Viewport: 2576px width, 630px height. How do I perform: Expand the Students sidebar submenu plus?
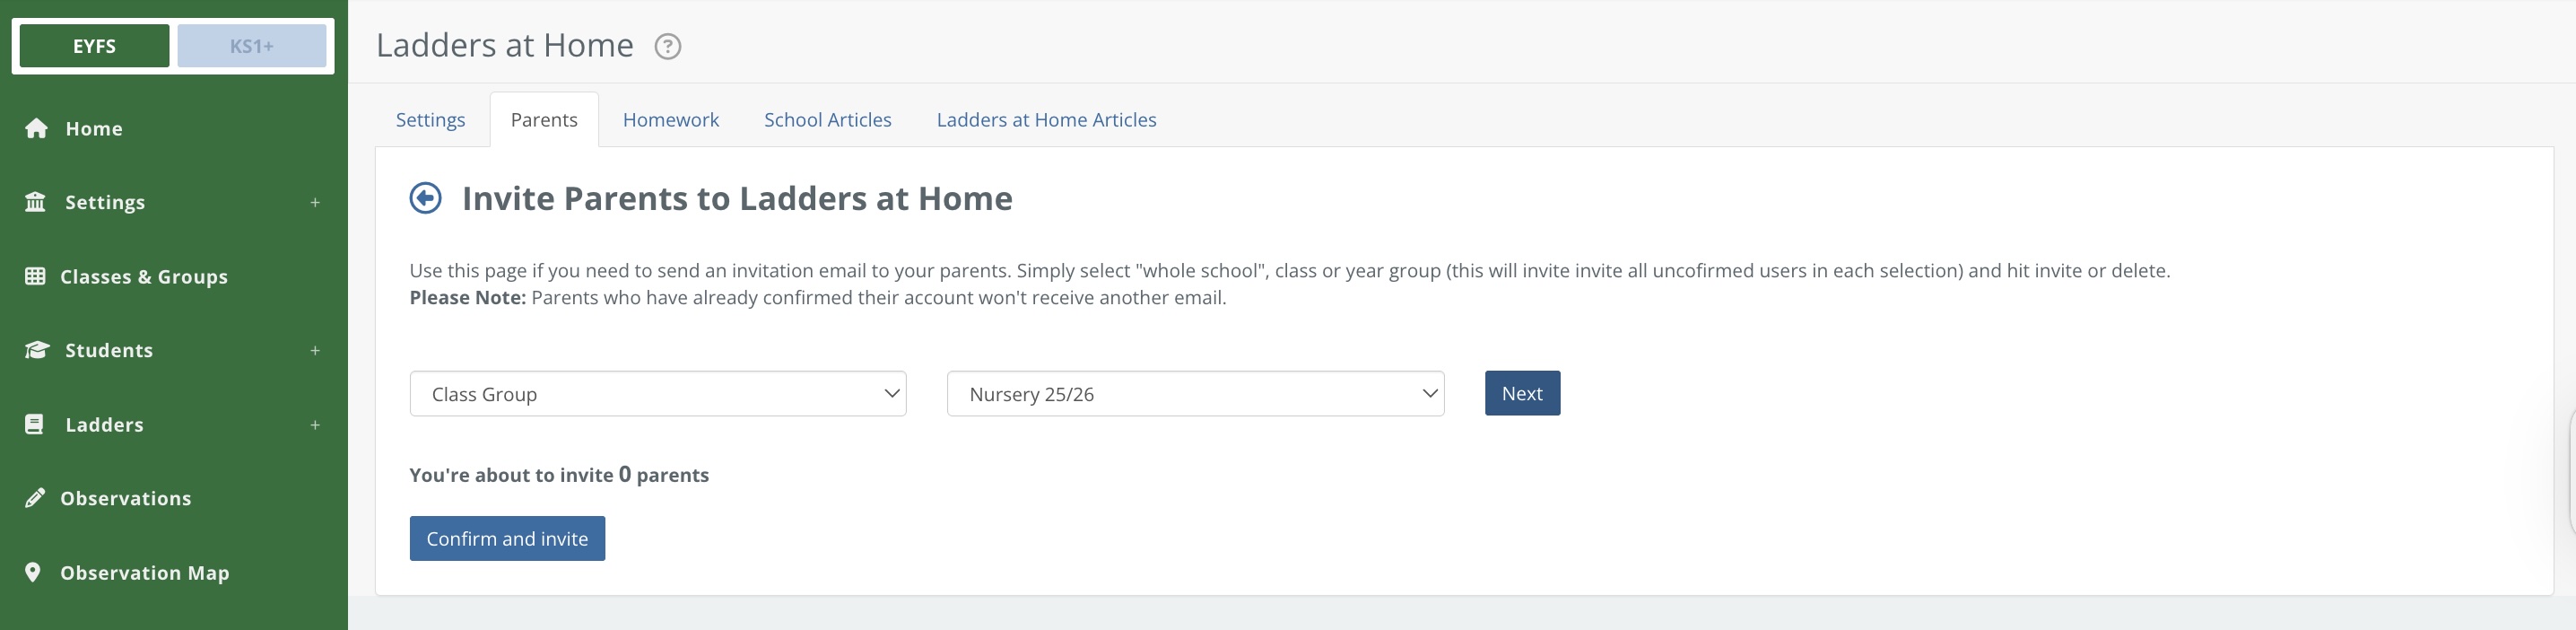pyautogui.click(x=315, y=350)
